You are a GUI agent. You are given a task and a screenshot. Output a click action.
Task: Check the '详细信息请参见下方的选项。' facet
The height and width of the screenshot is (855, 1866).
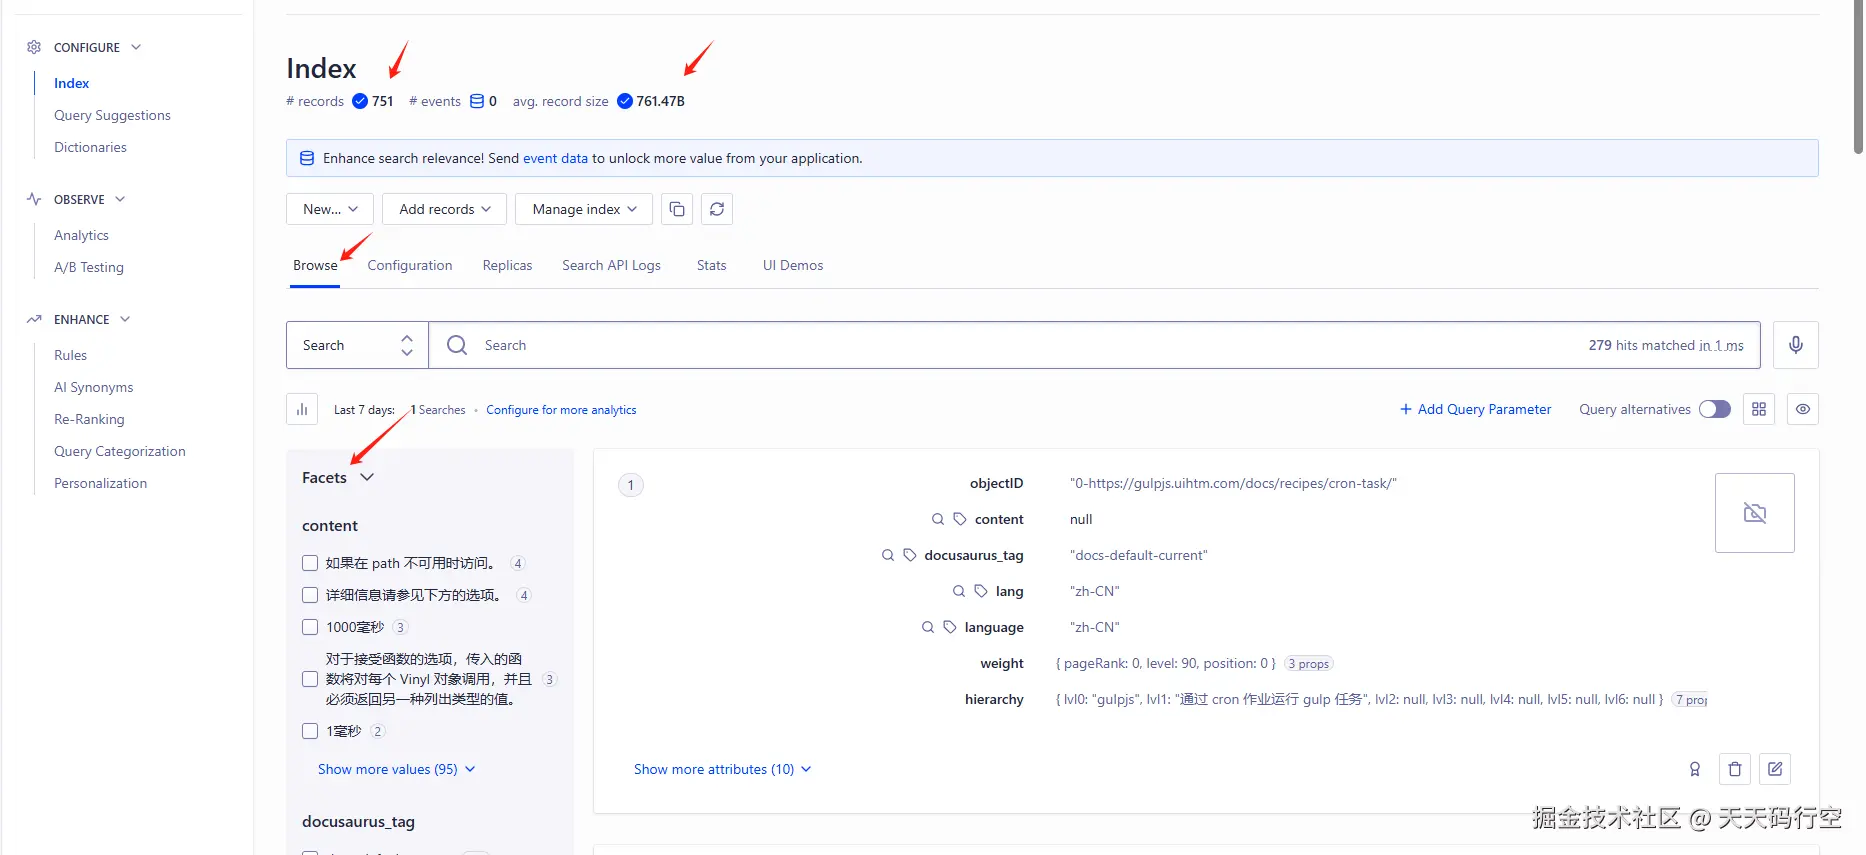click(x=310, y=595)
